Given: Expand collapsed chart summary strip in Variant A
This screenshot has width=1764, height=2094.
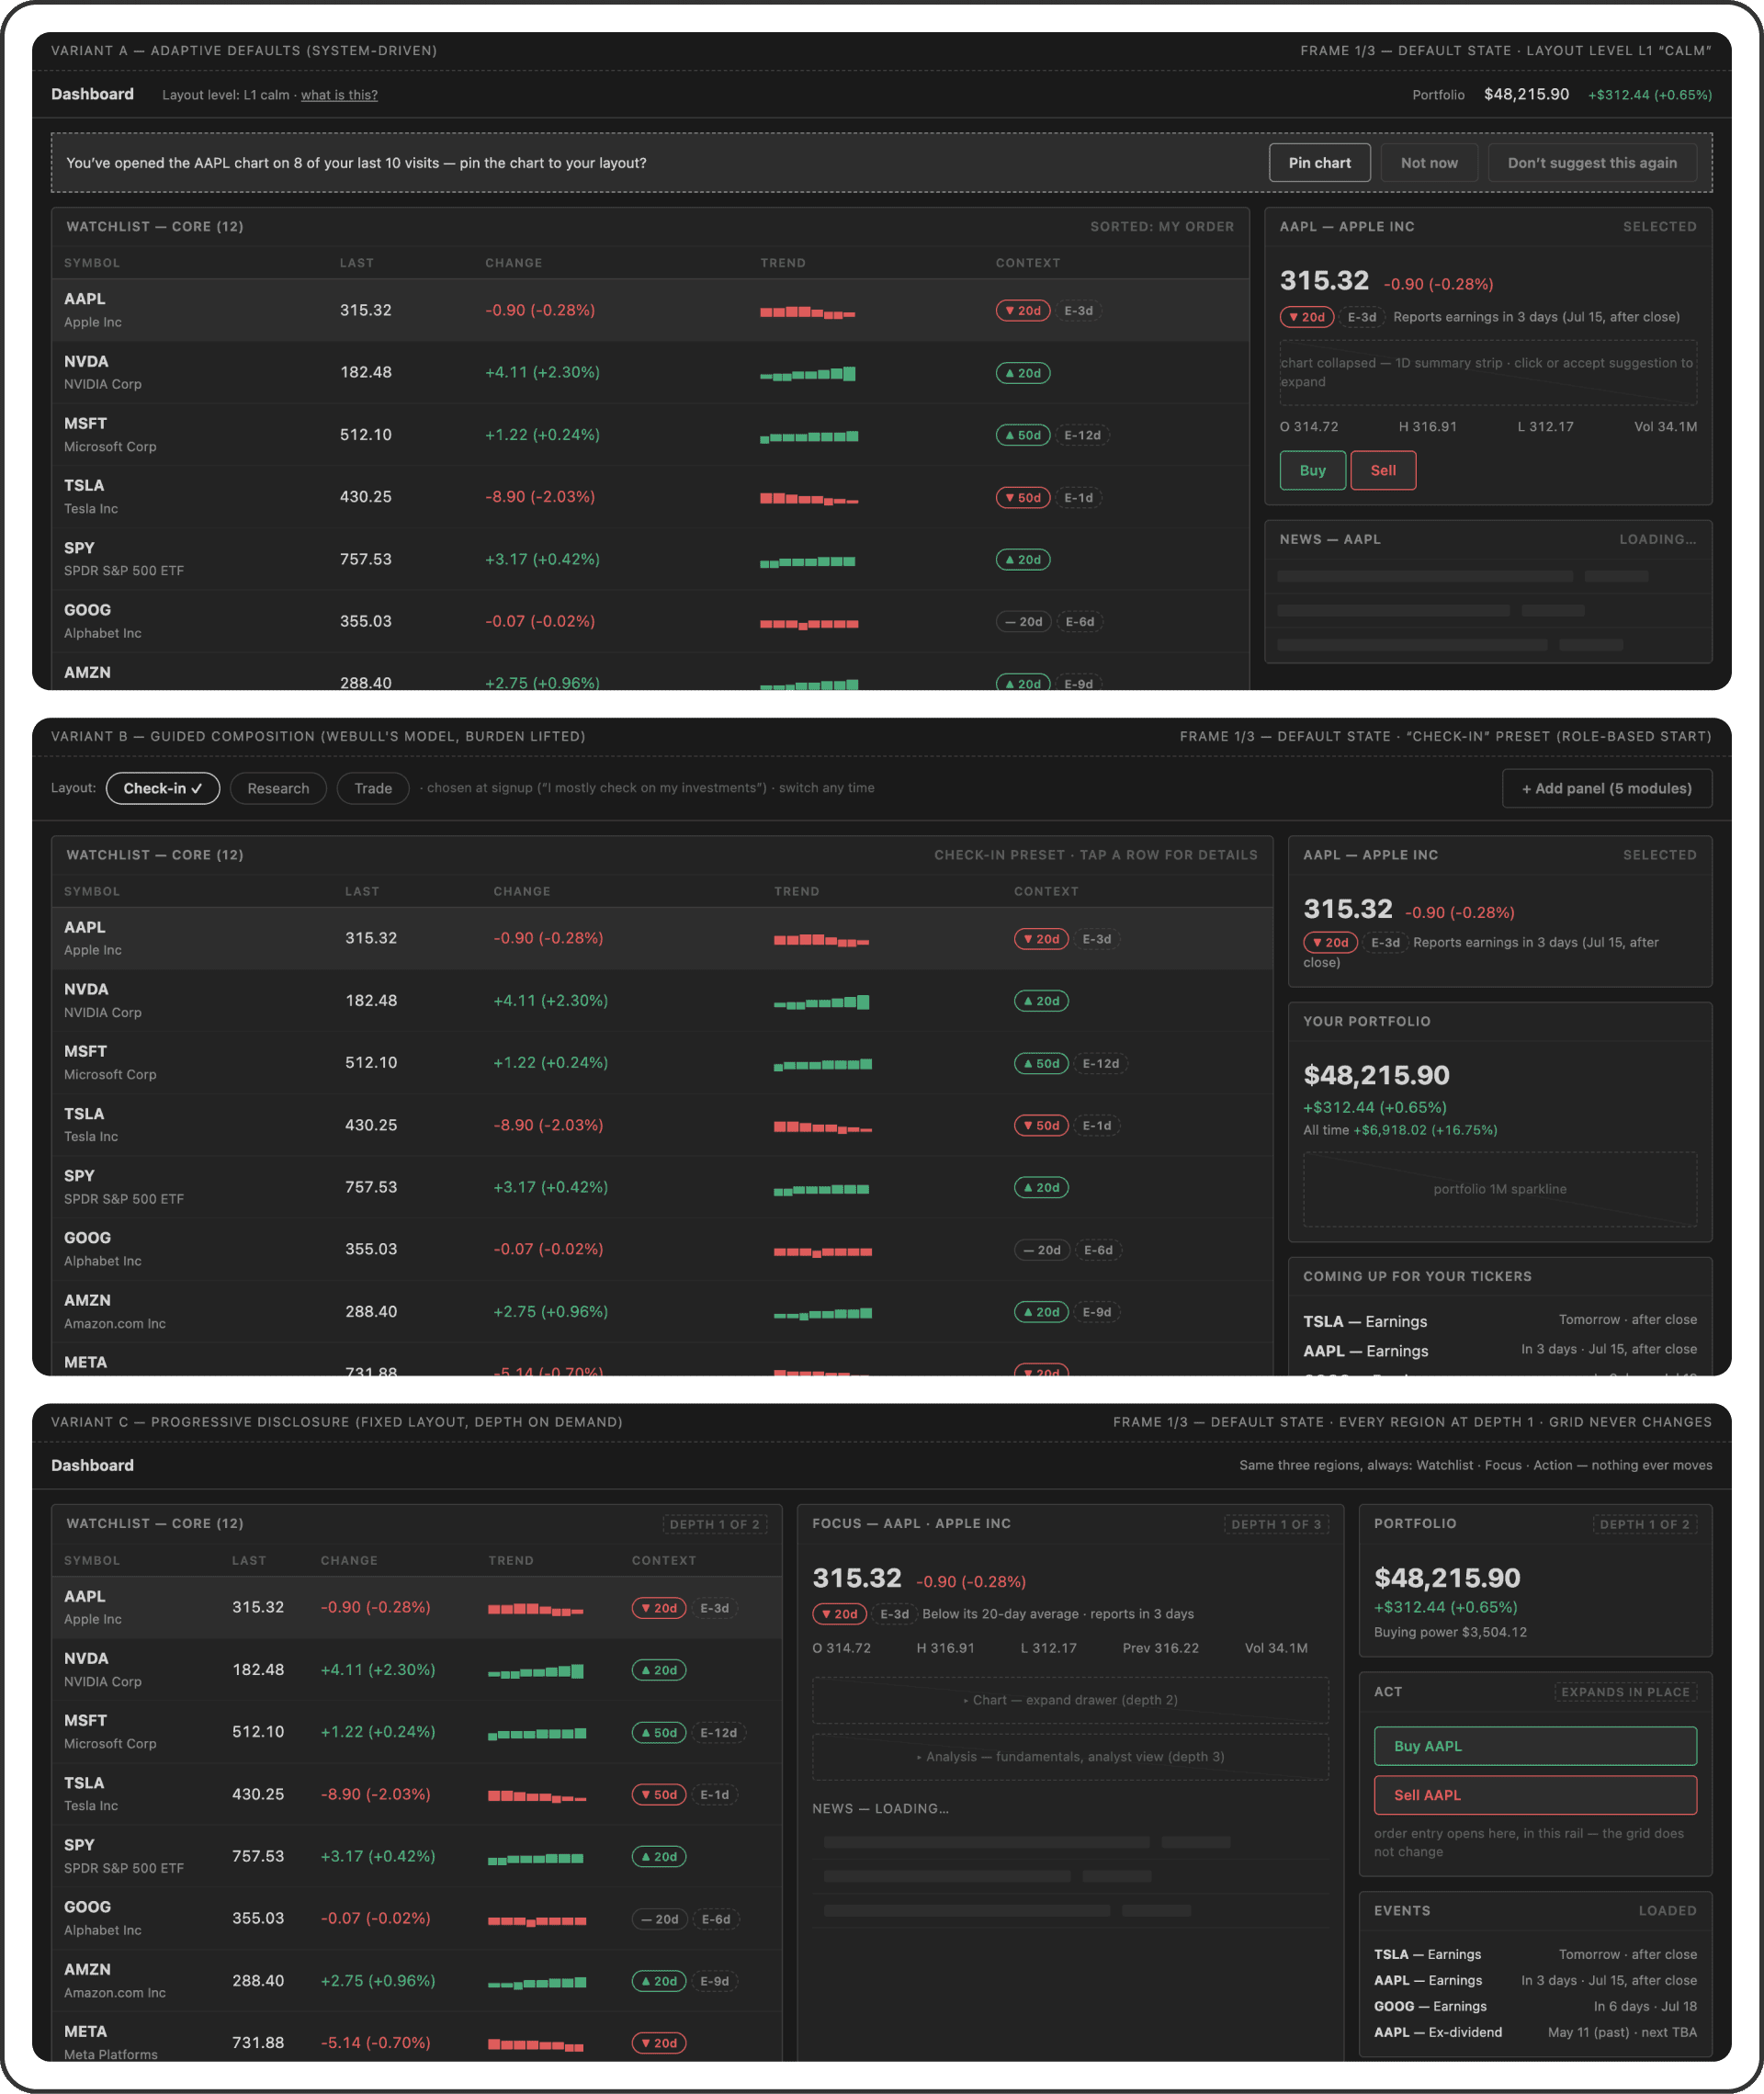Looking at the screenshot, I should coord(1487,372).
